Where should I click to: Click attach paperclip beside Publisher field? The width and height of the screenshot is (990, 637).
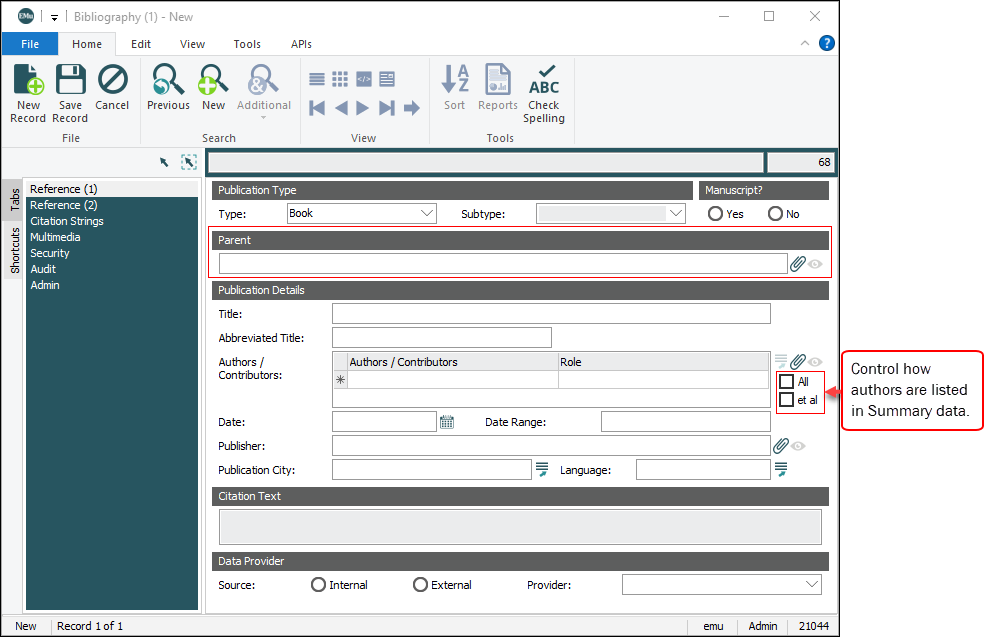coord(781,446)
